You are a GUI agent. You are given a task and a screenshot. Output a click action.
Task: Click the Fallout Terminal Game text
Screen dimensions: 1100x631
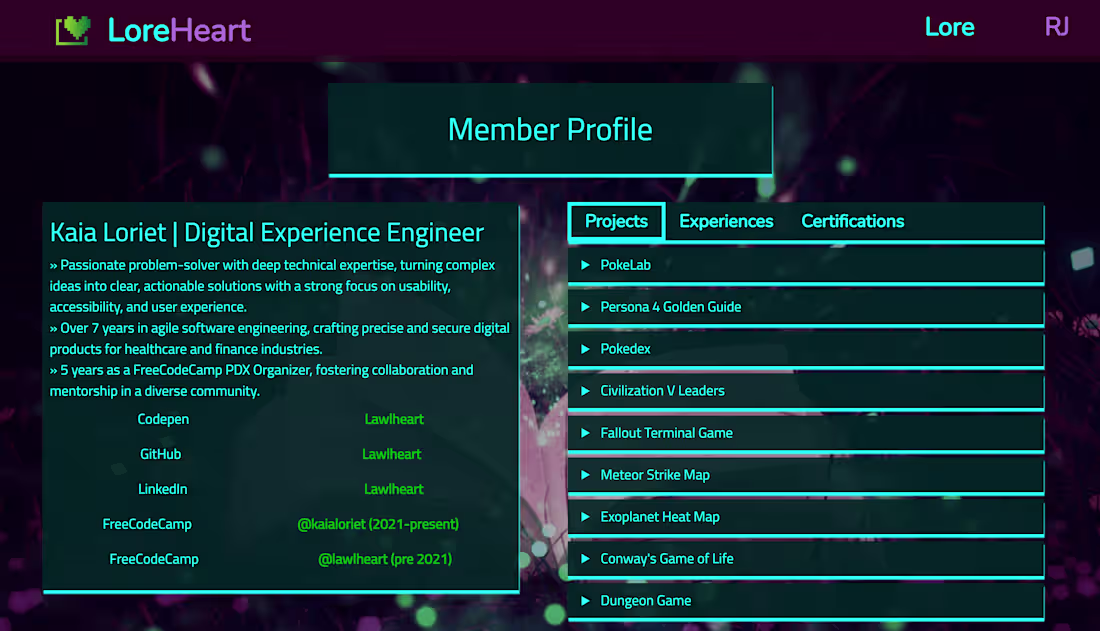666,433
